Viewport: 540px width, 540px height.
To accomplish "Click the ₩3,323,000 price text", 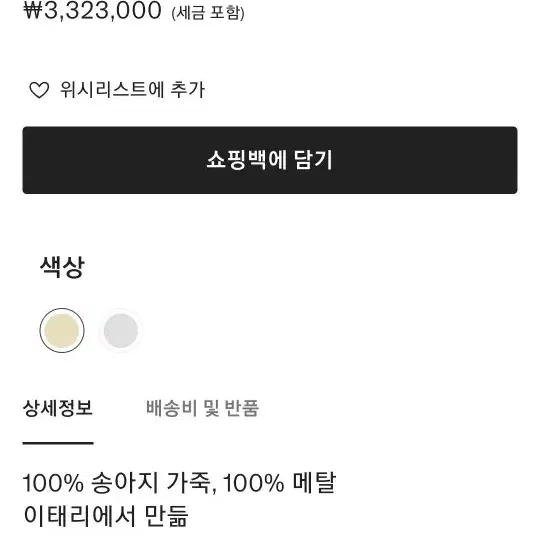I will 92,11.
